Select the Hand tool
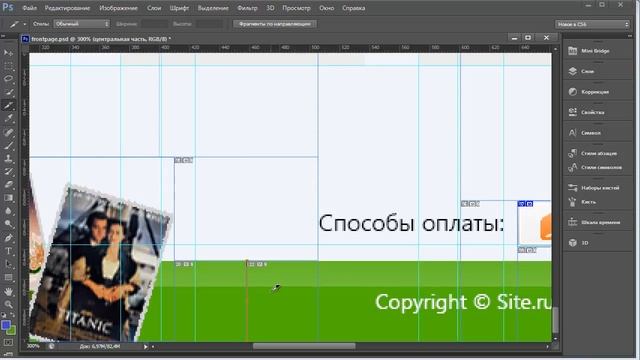 (x=9, y=291)
